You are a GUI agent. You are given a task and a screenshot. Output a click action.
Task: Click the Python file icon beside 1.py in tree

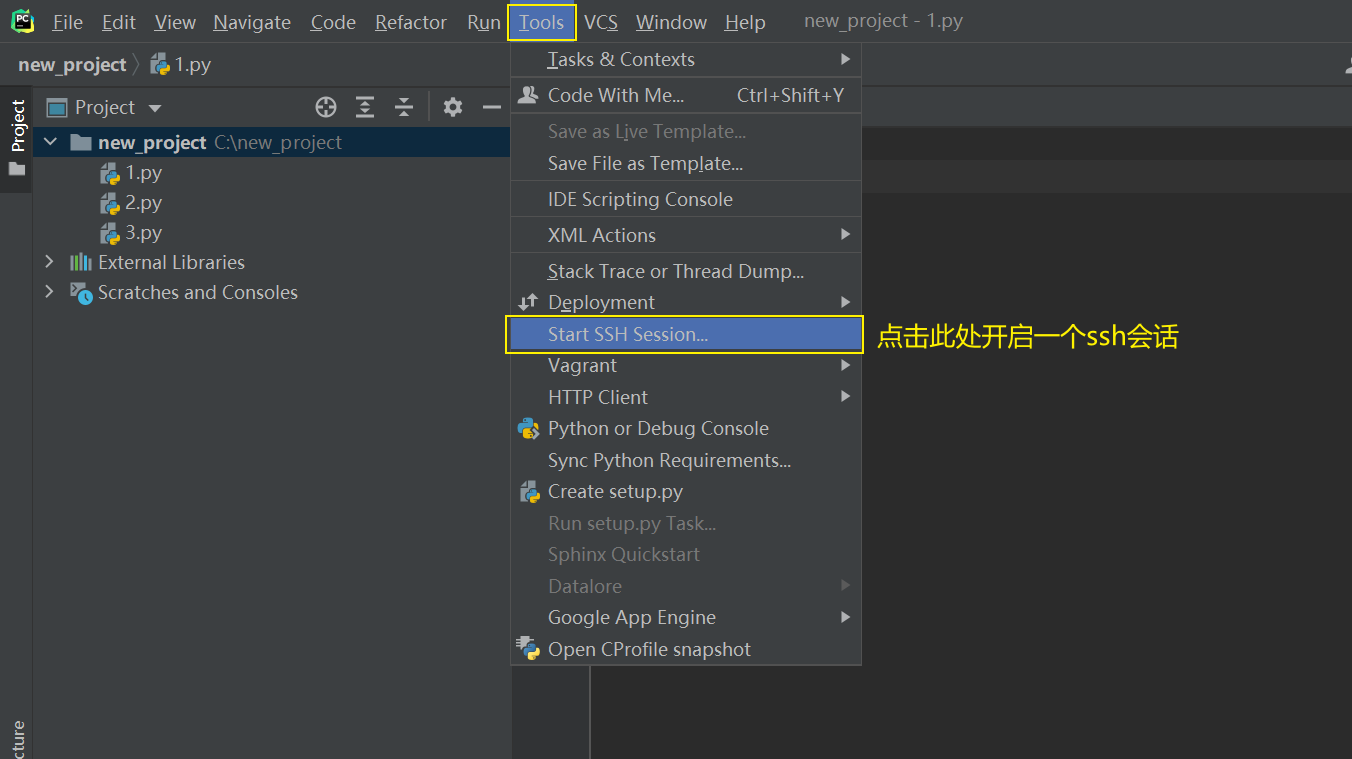tap(110, 173)
